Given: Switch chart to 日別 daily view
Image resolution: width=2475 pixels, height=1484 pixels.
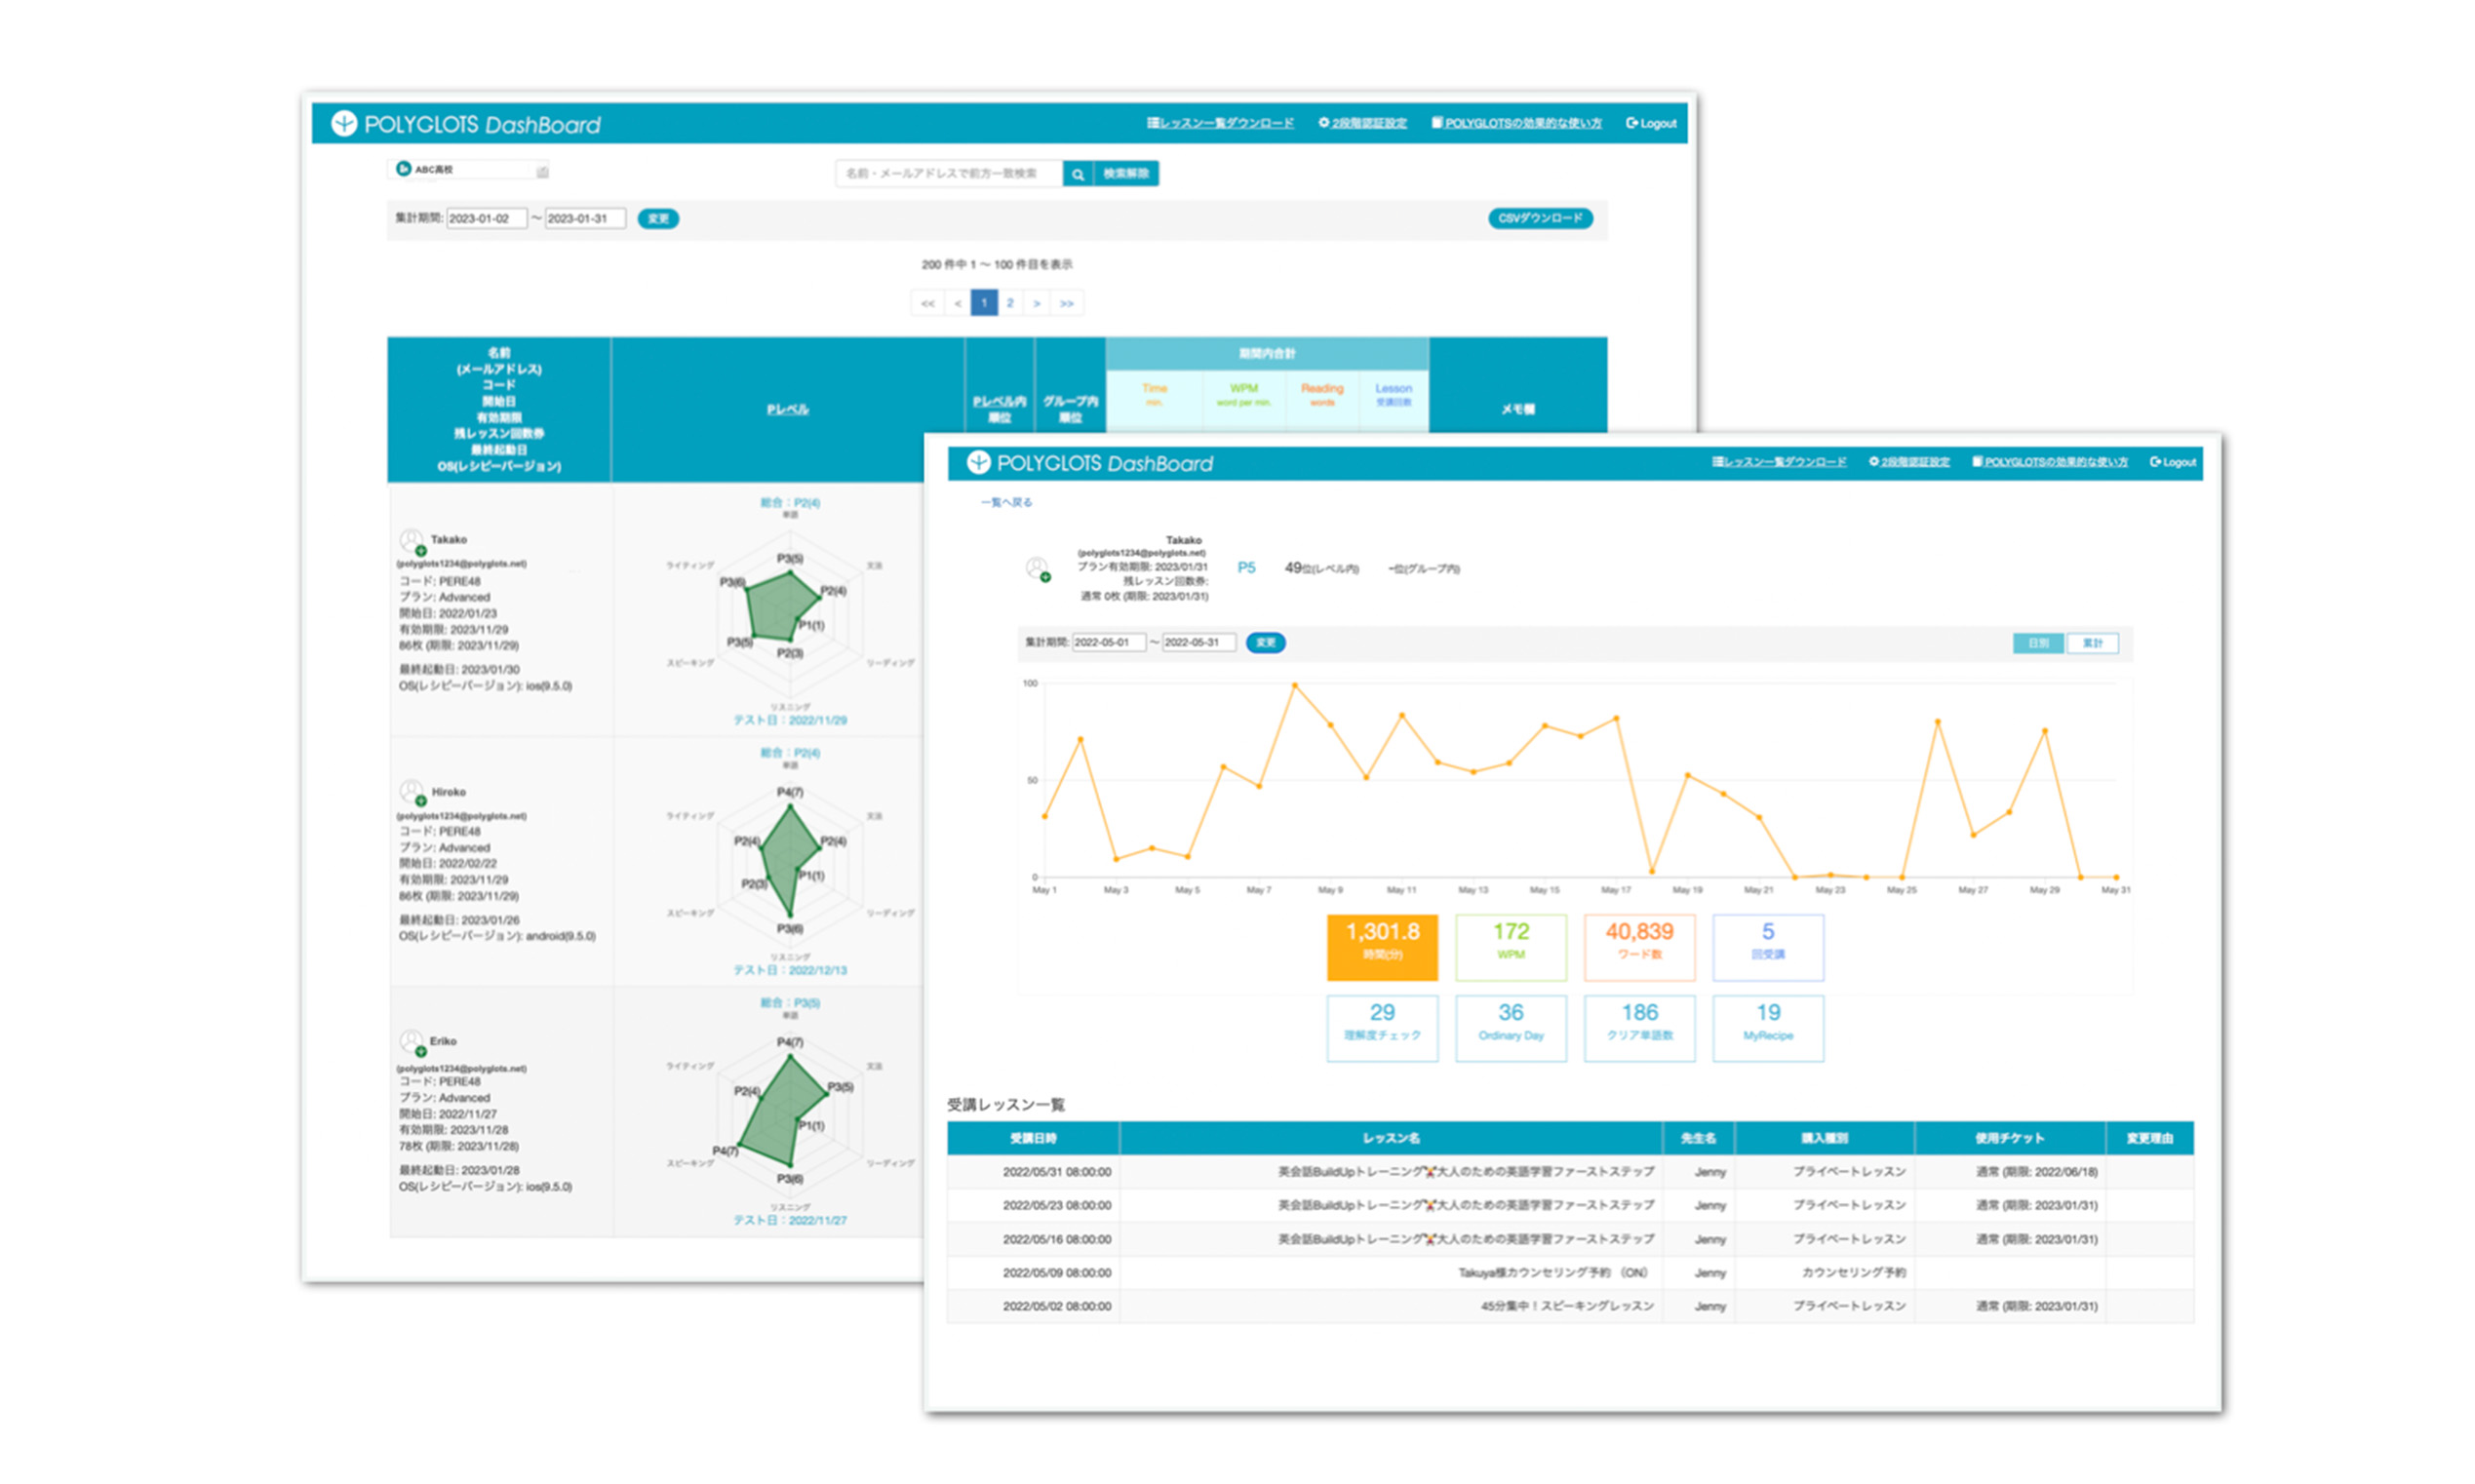Looking at the screenshot, I should [x=2038, y=643].
